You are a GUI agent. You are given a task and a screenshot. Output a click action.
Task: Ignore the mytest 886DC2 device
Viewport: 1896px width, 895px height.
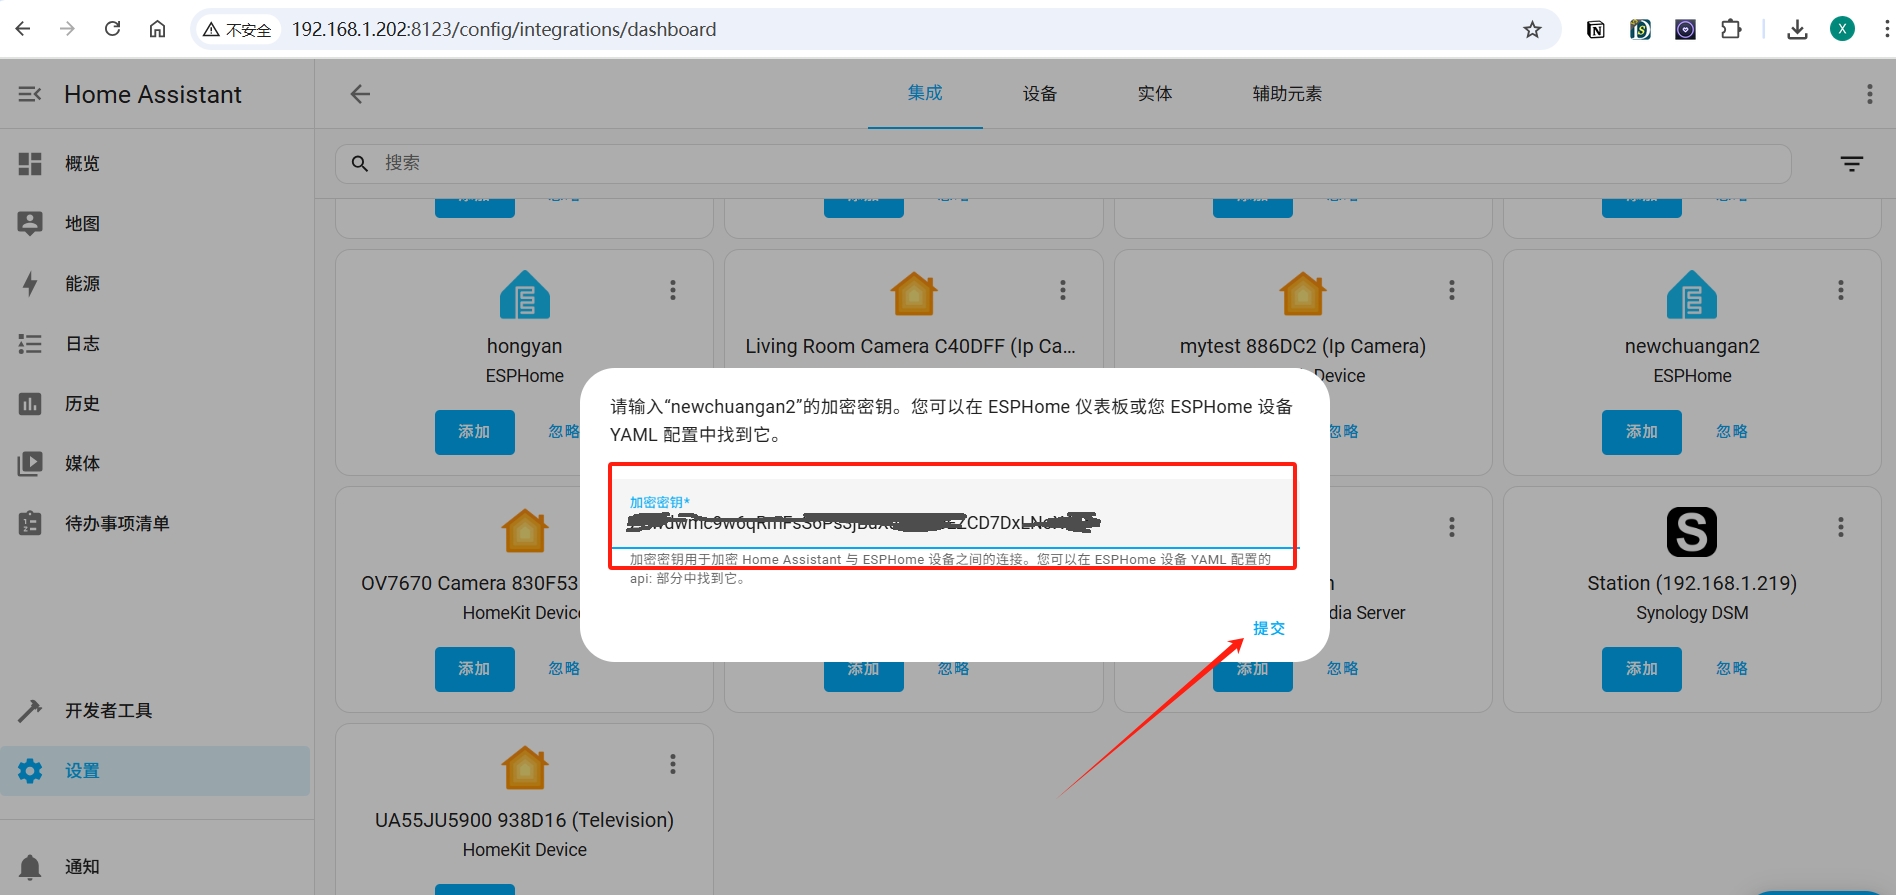click(1343, 432)
